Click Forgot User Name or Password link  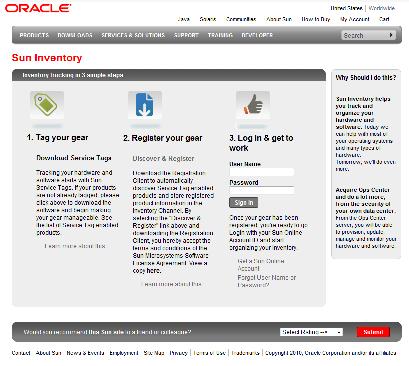pyautogui.click(x=267, y=281)
